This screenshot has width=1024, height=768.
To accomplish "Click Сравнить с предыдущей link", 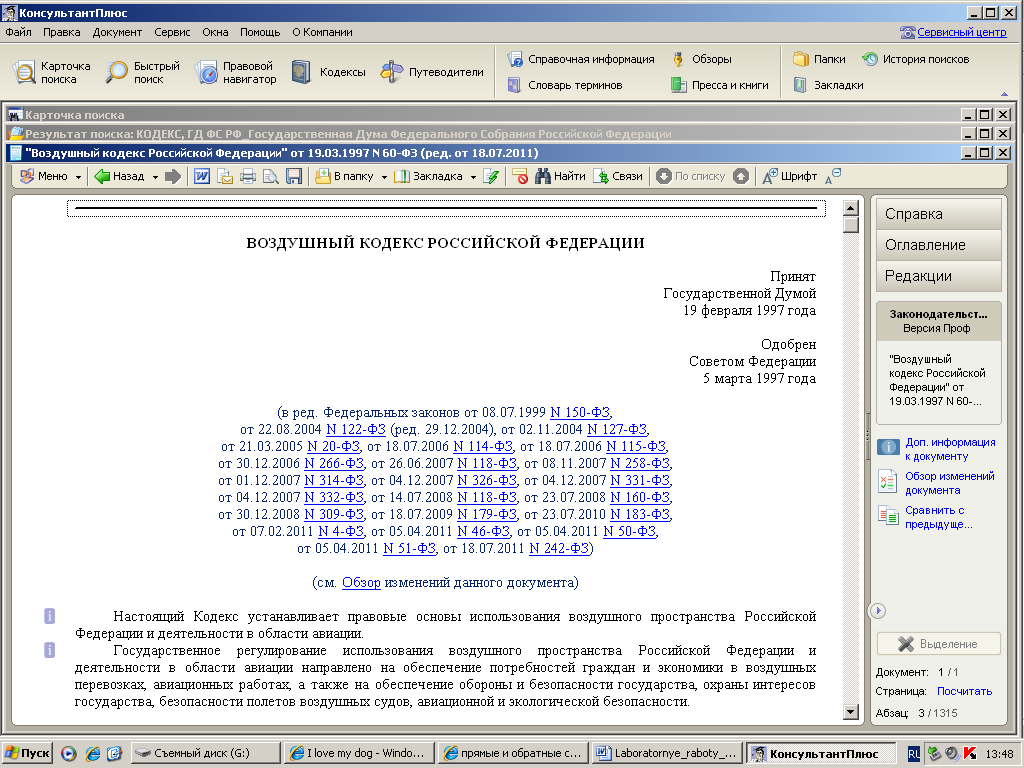I will point(938,517).
